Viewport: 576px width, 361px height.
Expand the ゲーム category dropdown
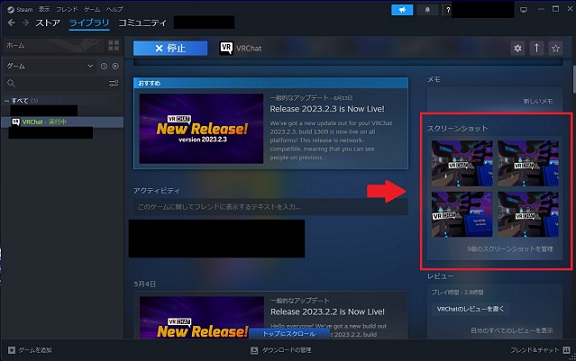pos(50,66)
